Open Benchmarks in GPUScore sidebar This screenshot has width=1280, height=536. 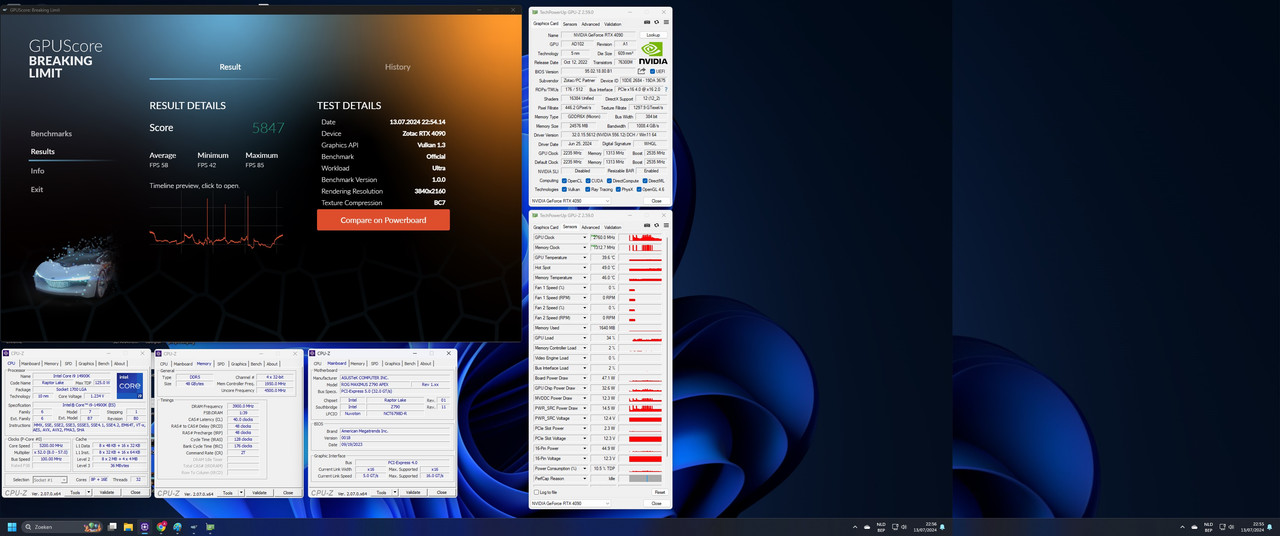tap(51, 133)
